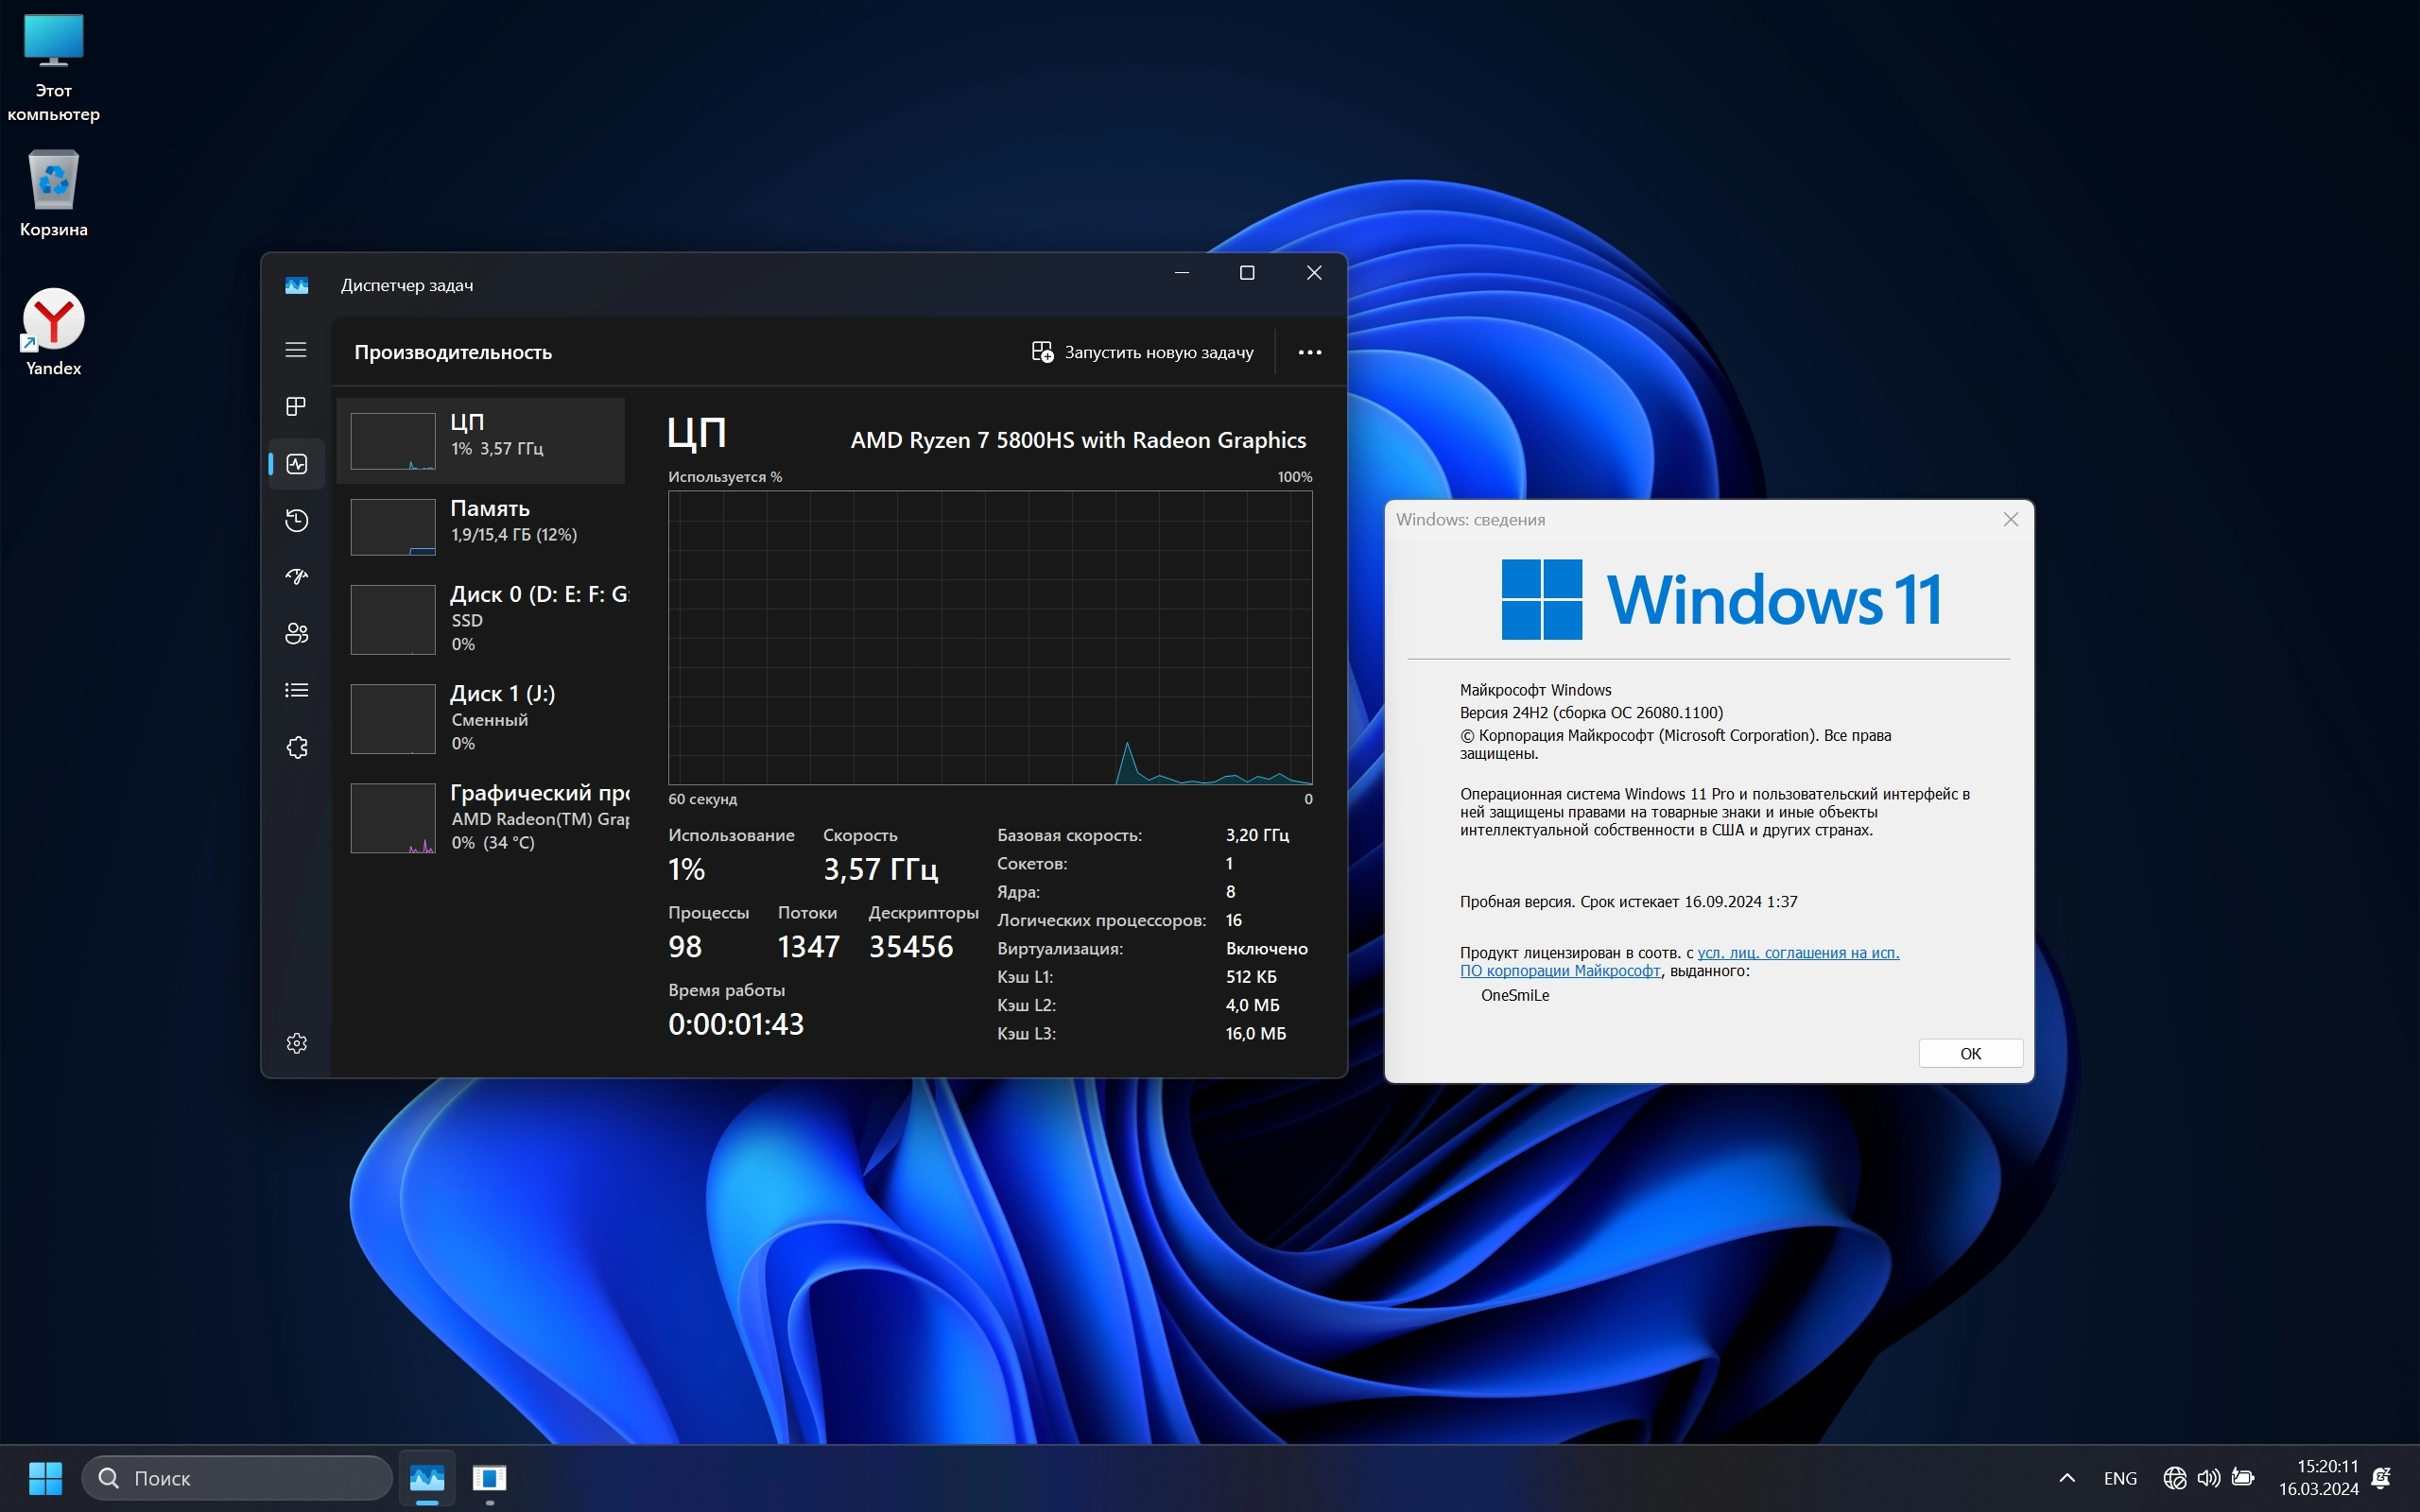The image size is (2420, 1512).
Task: Open Startup apps page icon
Action: [296, 576]
